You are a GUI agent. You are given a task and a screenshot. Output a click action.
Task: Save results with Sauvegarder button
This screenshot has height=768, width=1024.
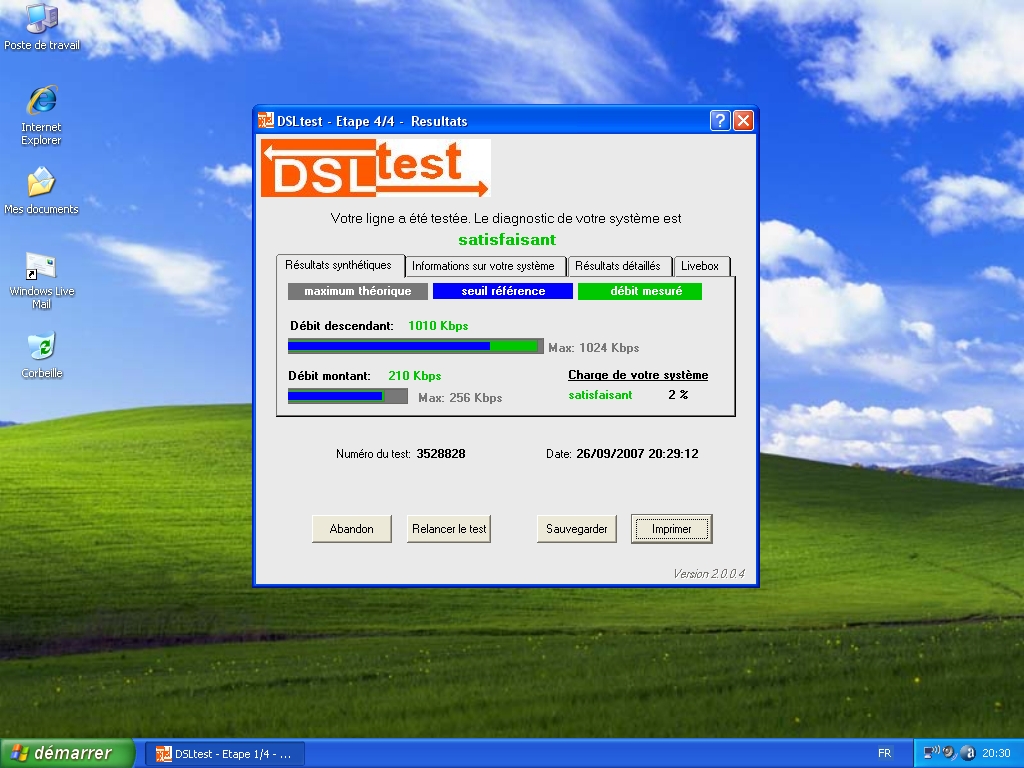577,529
